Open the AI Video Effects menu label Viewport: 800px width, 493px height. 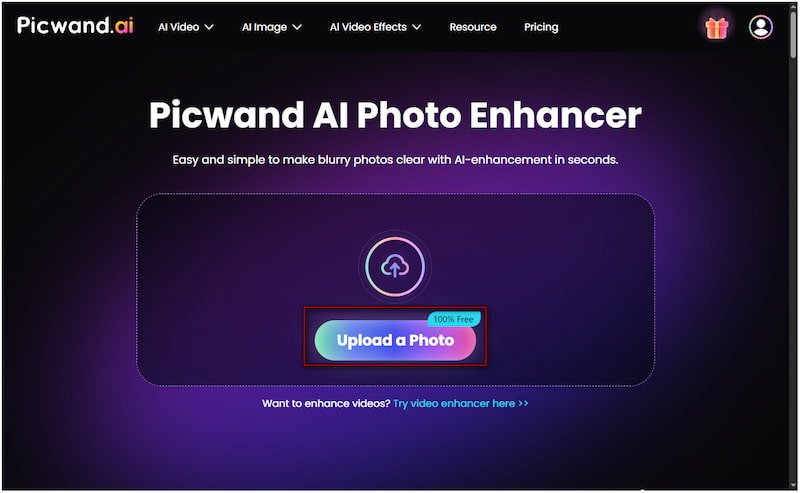point(368,27)
